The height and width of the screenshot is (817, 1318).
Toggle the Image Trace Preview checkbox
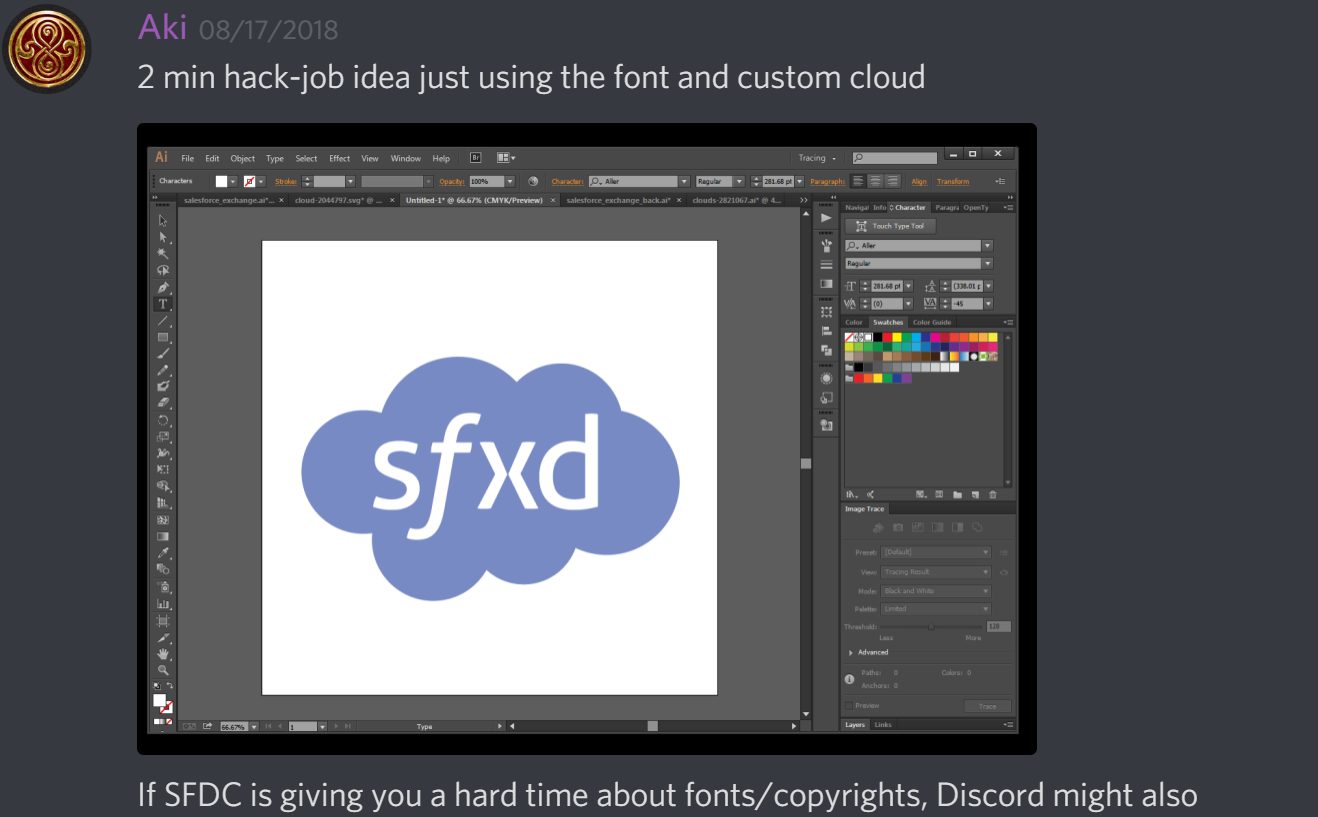coord(849,706)
